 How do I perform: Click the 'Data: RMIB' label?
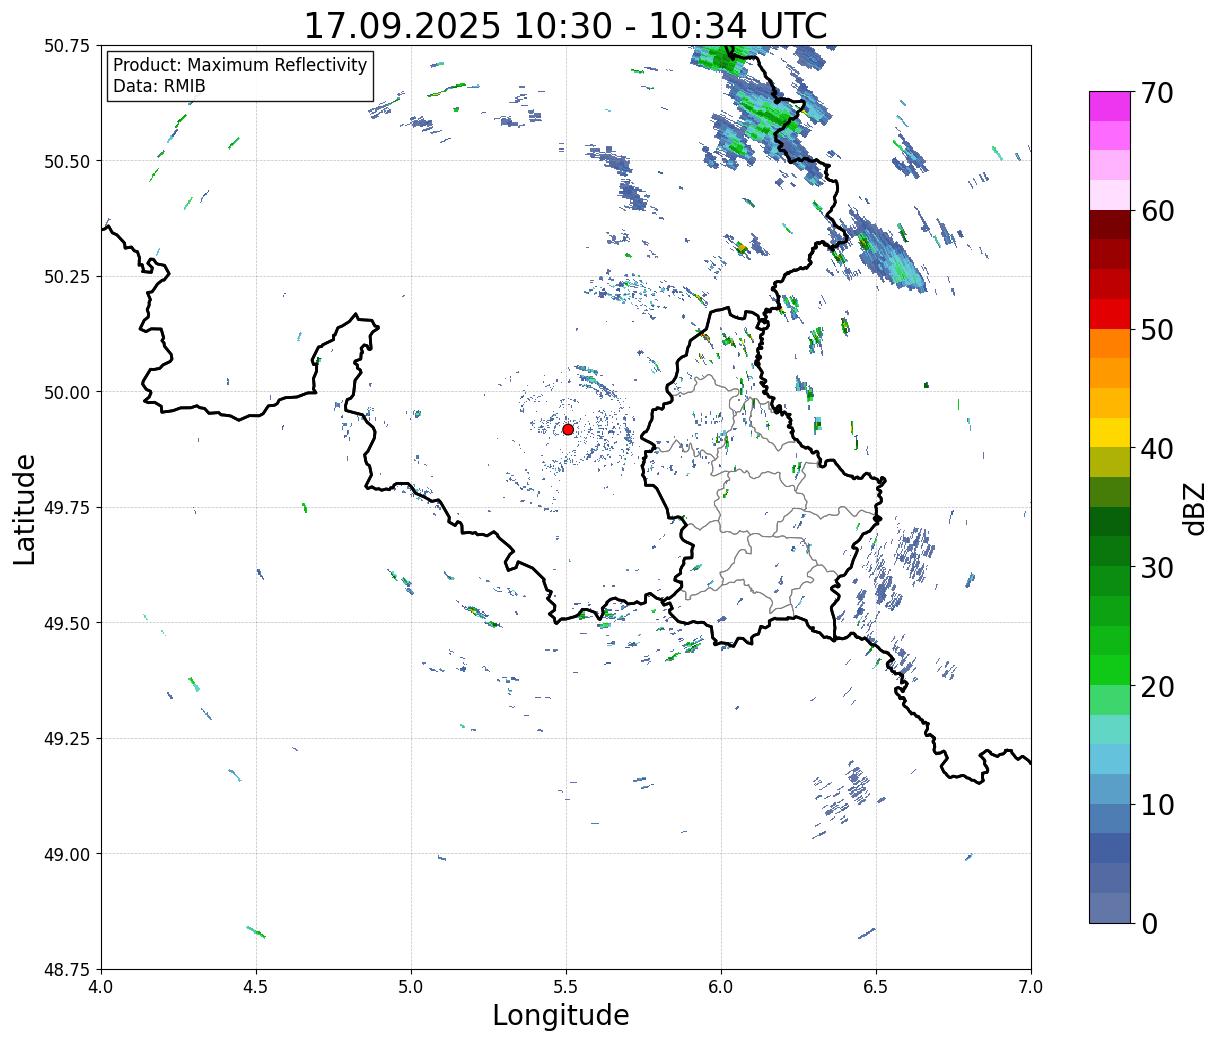click(x=159, y=86)
